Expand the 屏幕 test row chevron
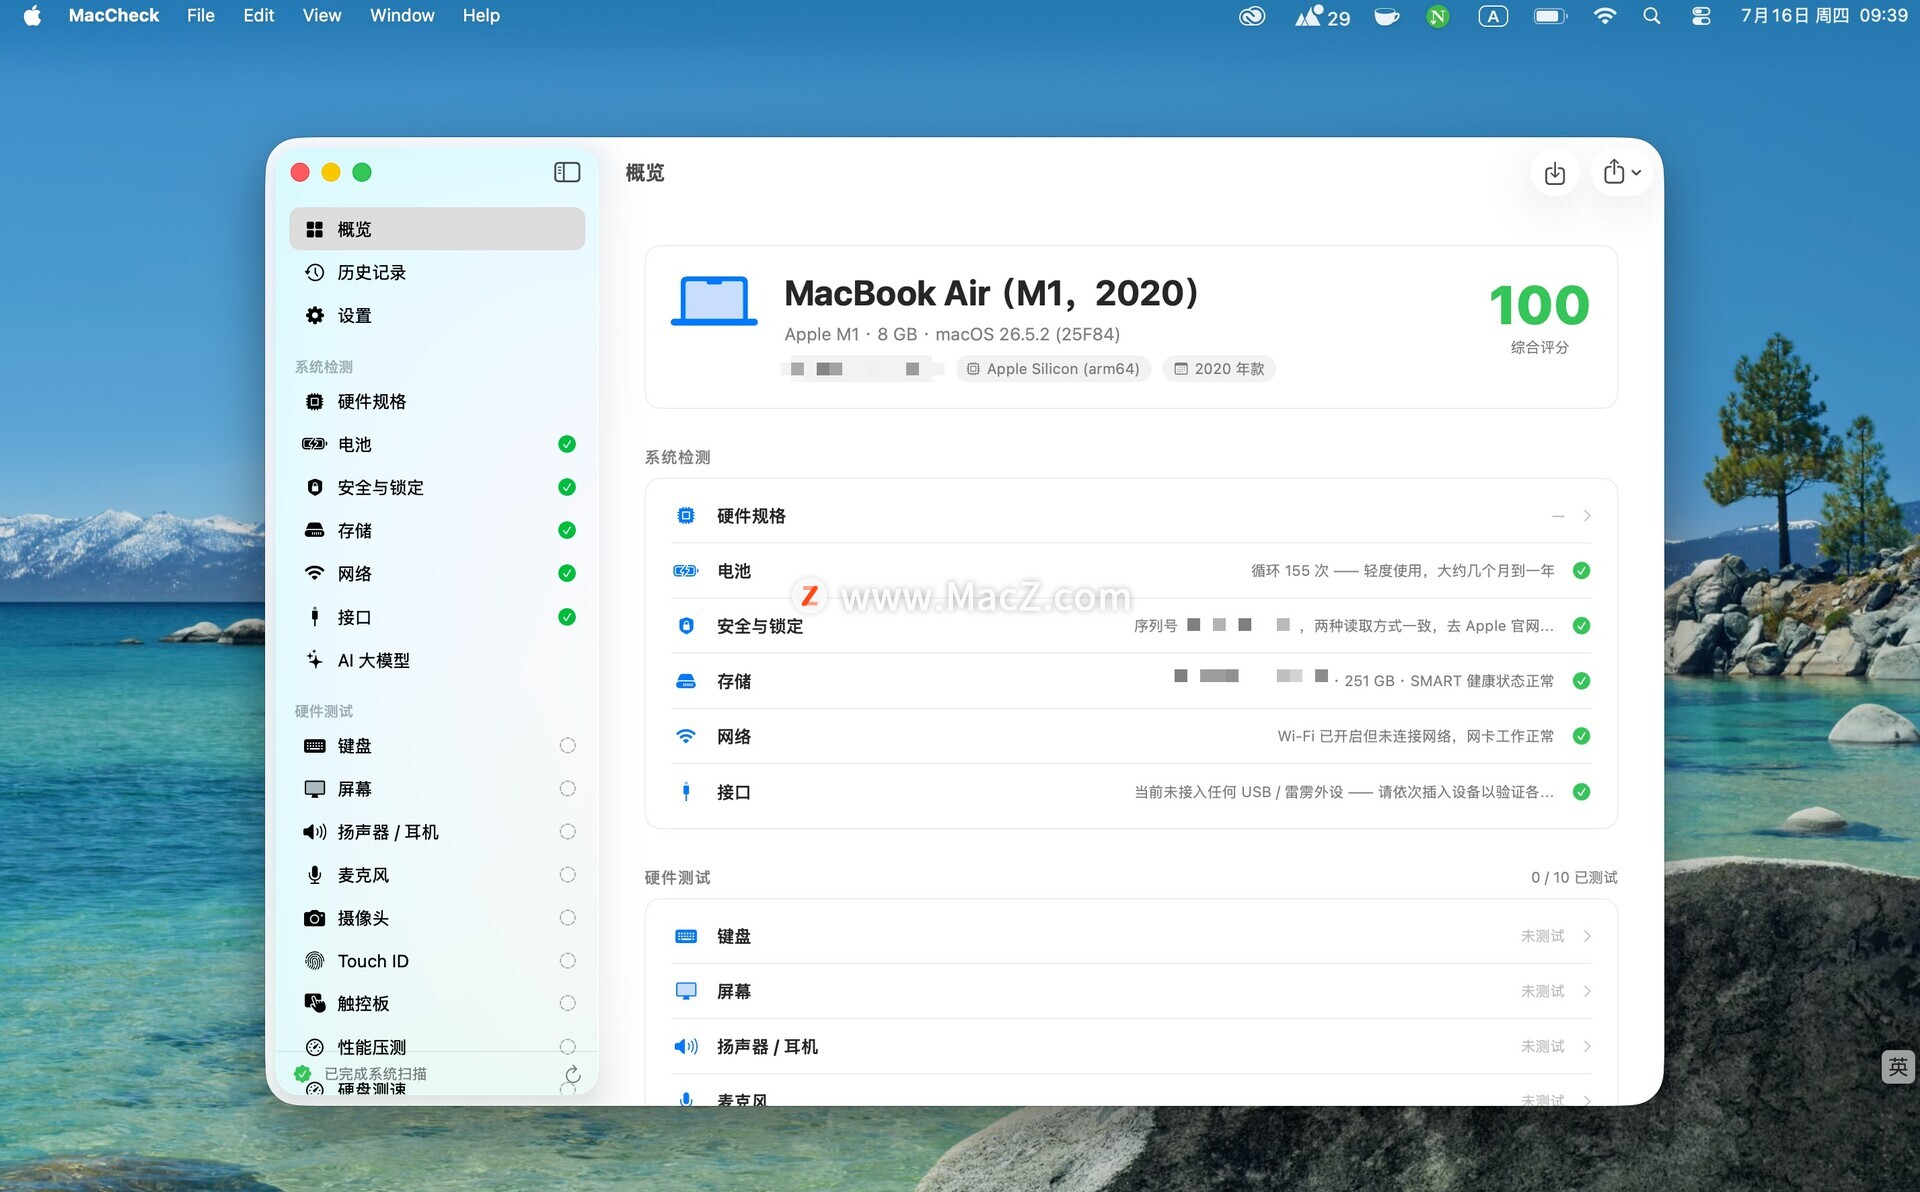This screenshot has width=1920, height=1192. point(1587,991)
